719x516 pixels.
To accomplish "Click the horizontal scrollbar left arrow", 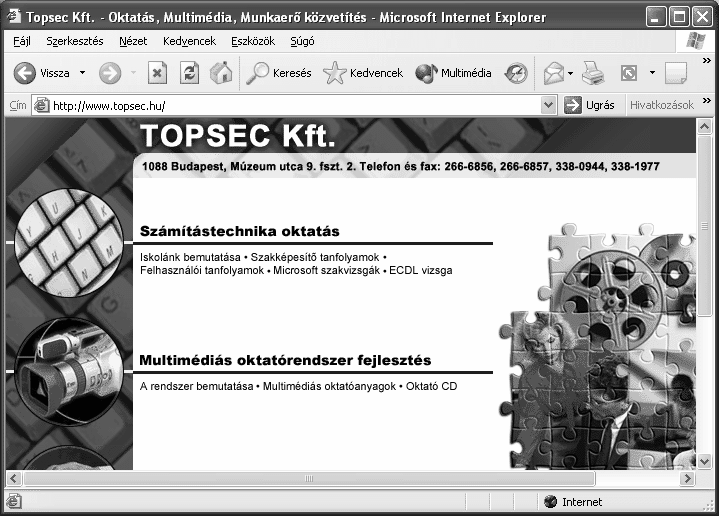I will pyautogui.click(x=14, y=478).
